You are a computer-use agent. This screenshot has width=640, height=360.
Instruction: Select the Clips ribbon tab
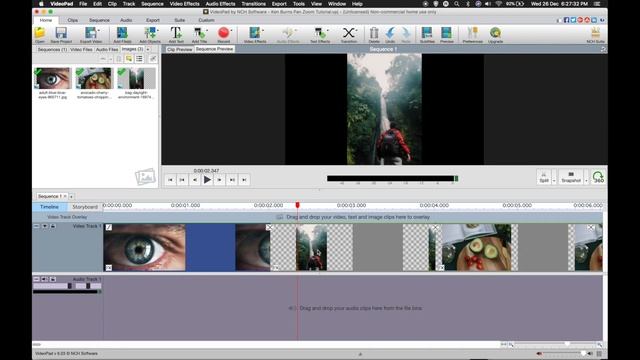[x=73, y=20]
